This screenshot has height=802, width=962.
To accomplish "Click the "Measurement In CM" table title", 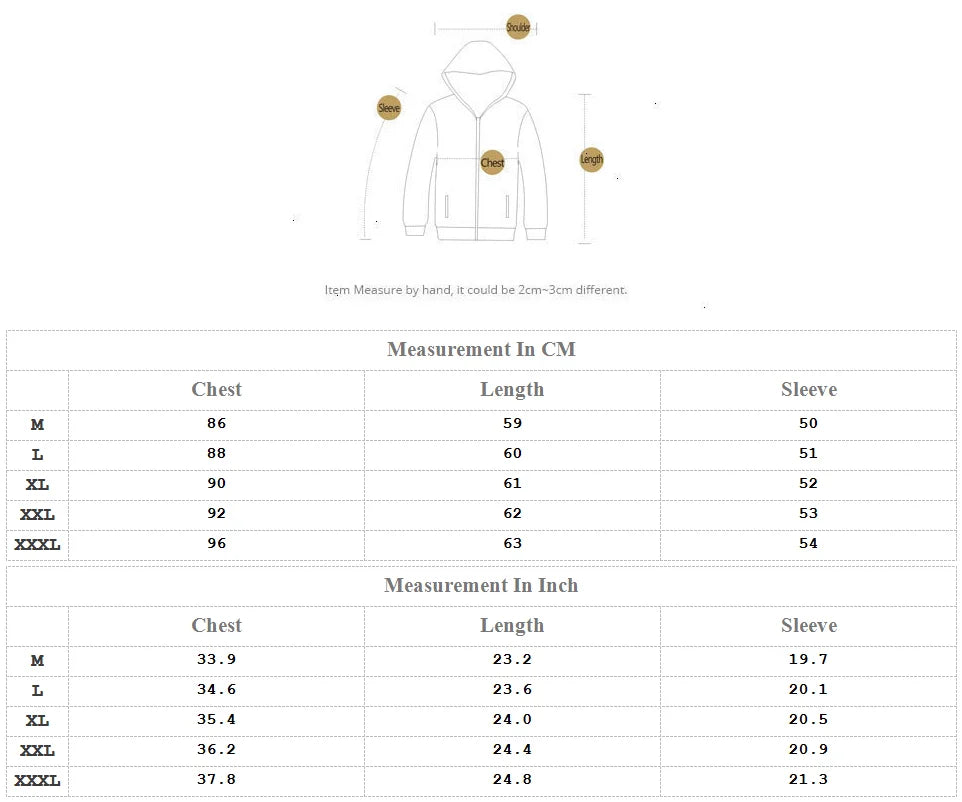I will (x=481, y=350).
